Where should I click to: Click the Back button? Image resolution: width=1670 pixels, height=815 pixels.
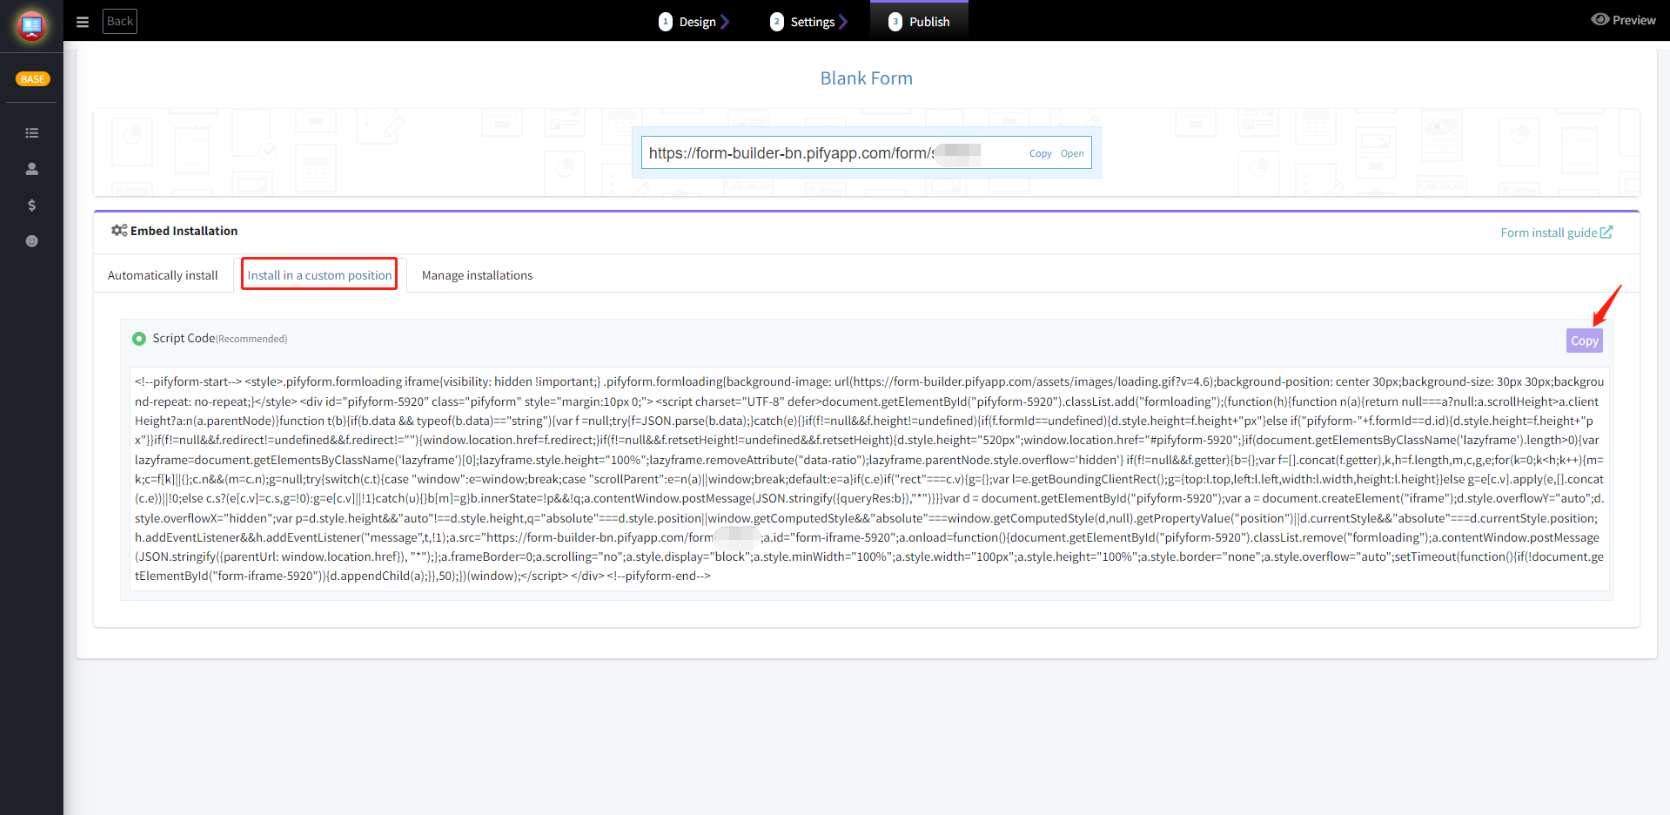pos(120,21)
